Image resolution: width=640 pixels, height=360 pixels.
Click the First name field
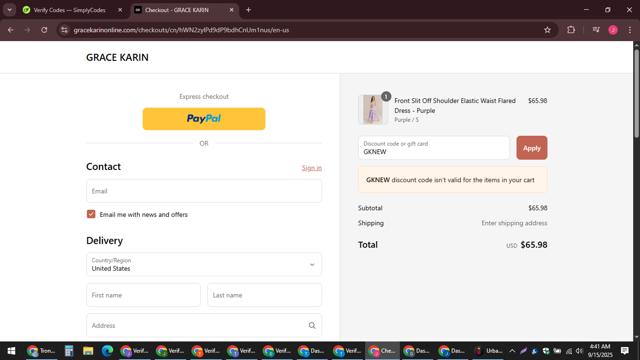click(x=143, y=295)
